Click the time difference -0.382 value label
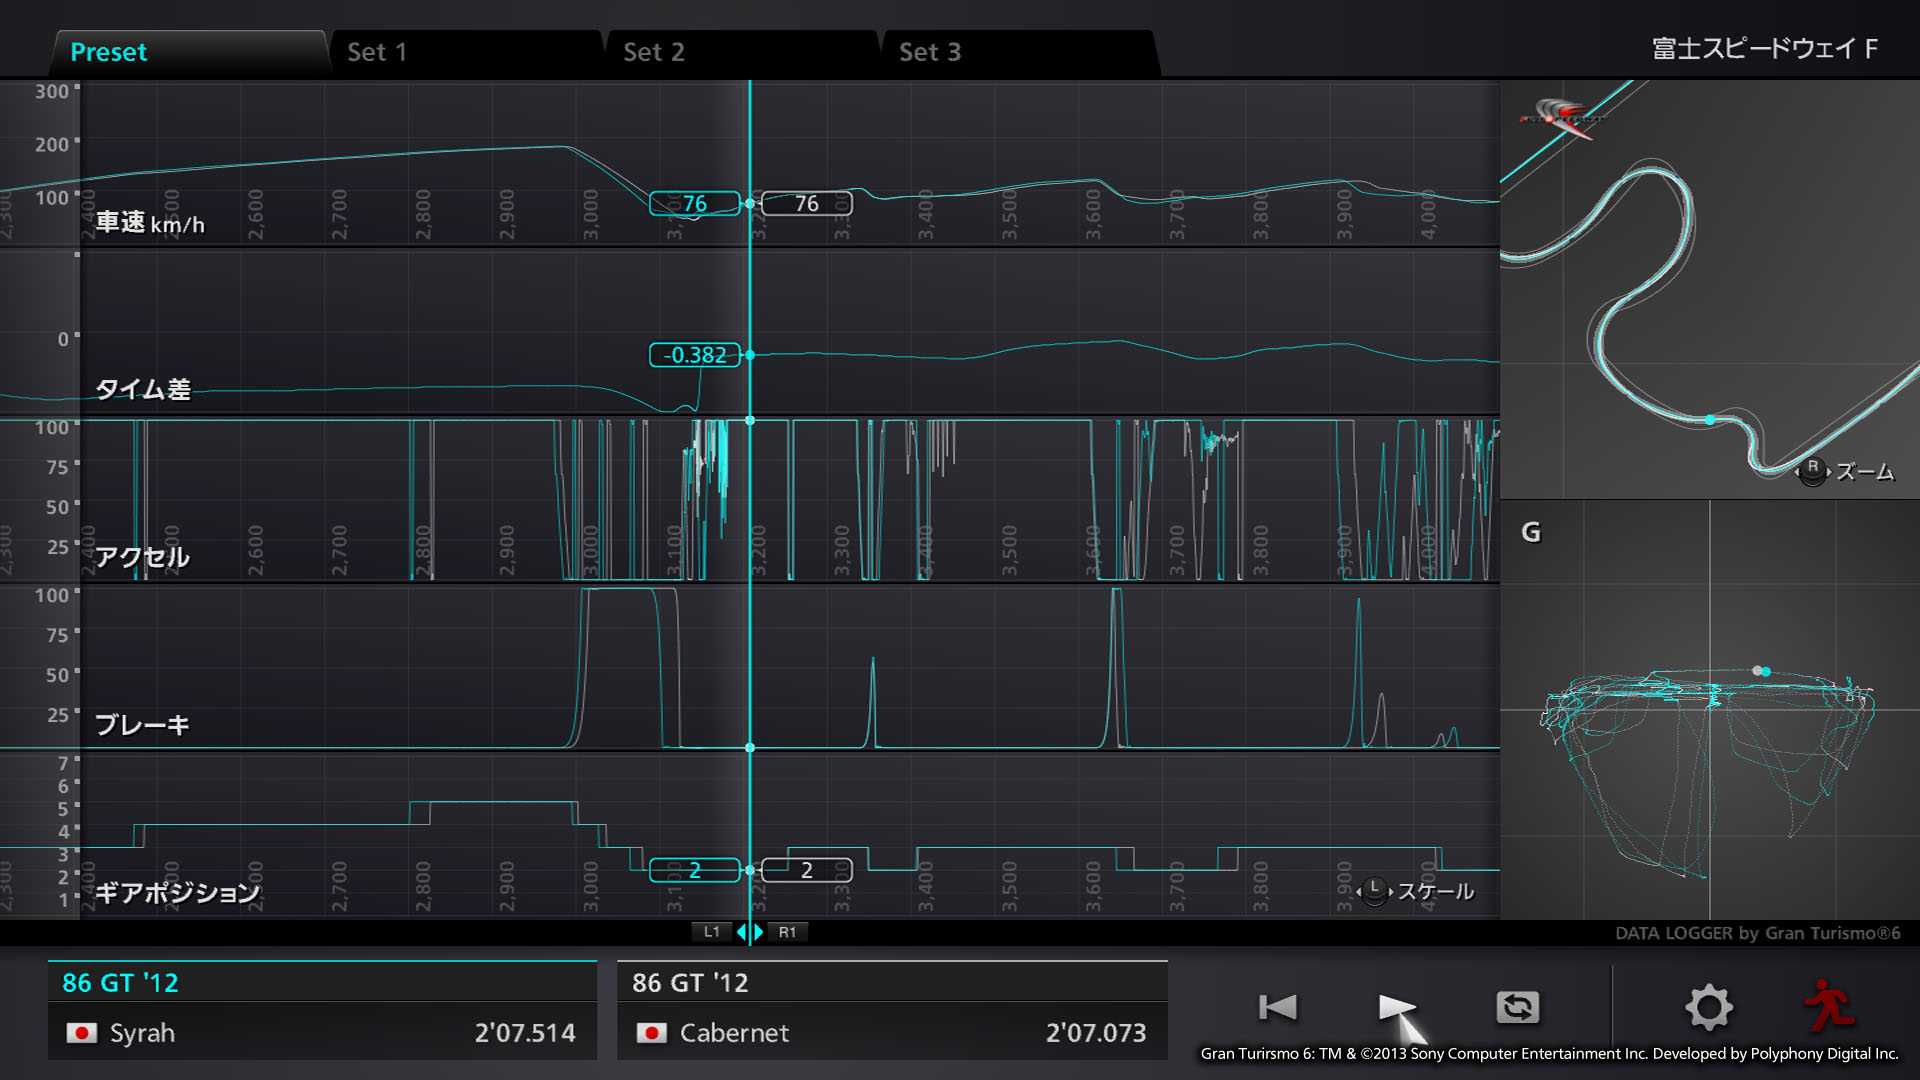The width and height of the screenshot is (1920, 1080). 695,355
